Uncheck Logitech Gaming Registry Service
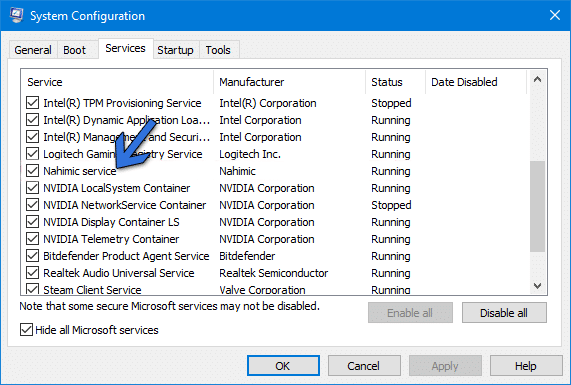Viewport: 571px width, 385px height. click(32, 154)
